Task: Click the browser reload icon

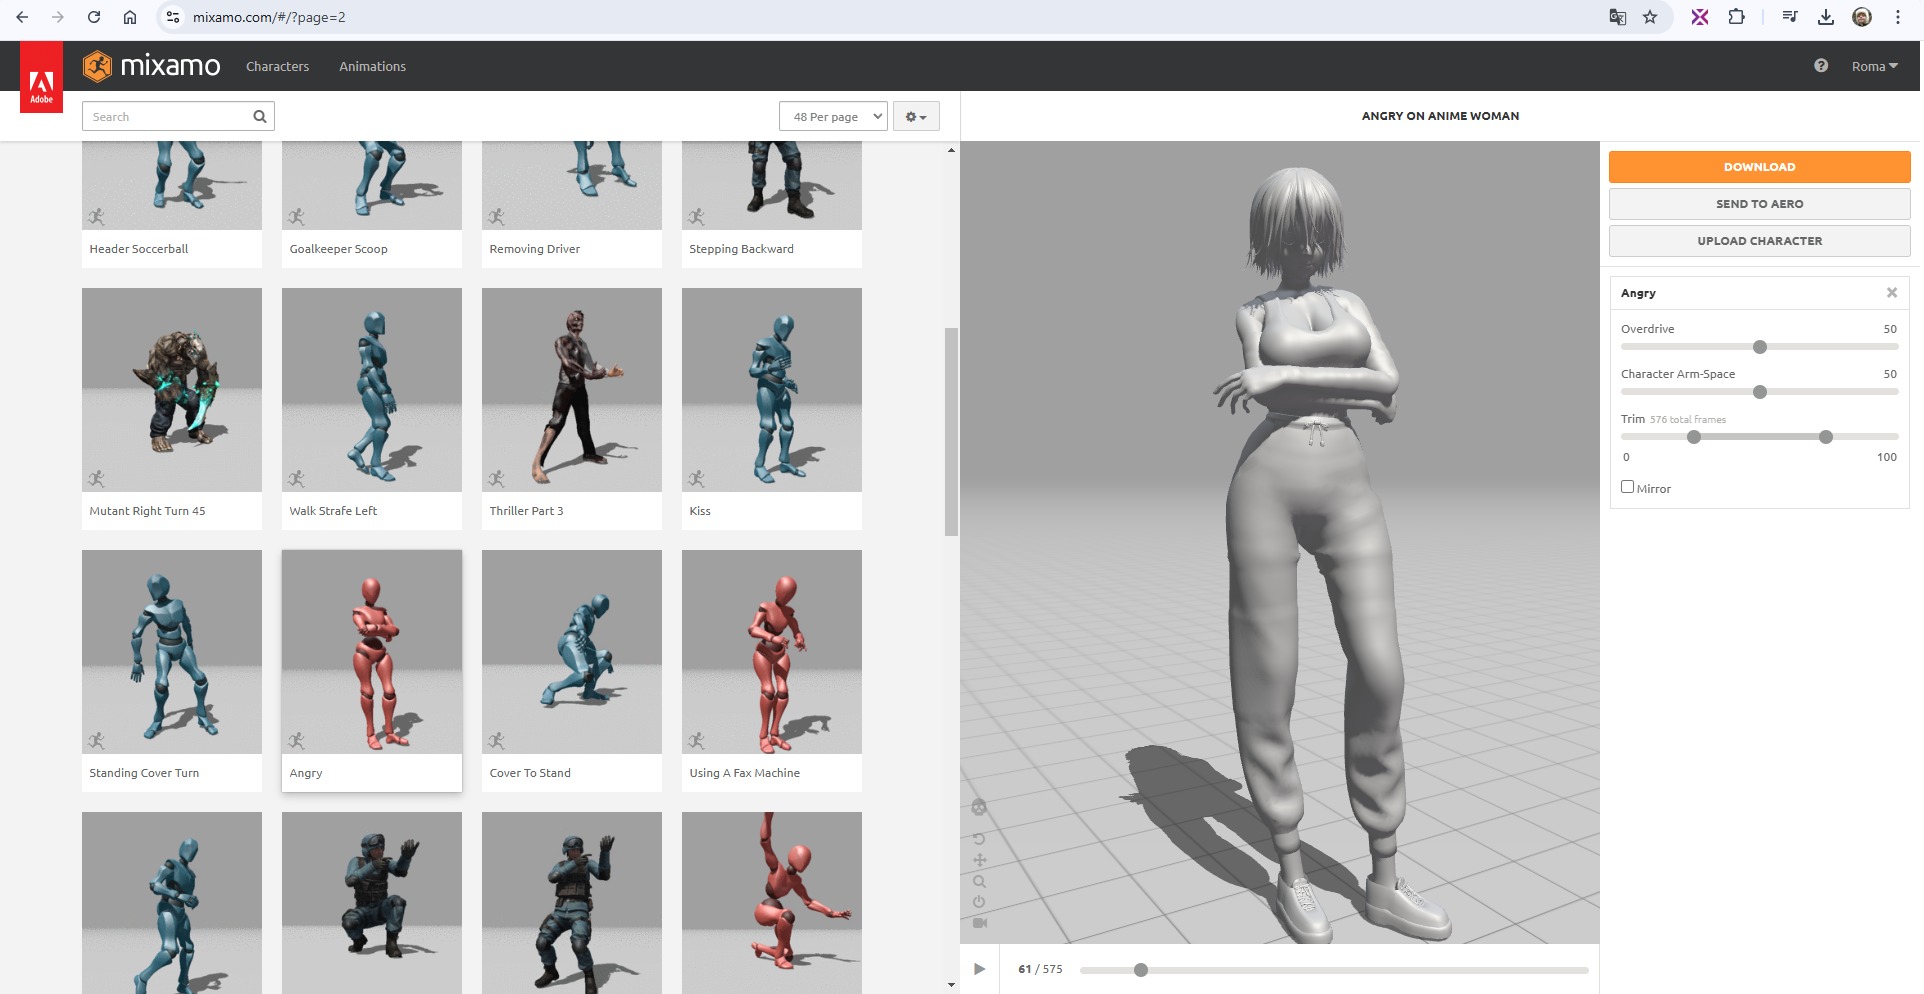Action: (x=93, y=17)
